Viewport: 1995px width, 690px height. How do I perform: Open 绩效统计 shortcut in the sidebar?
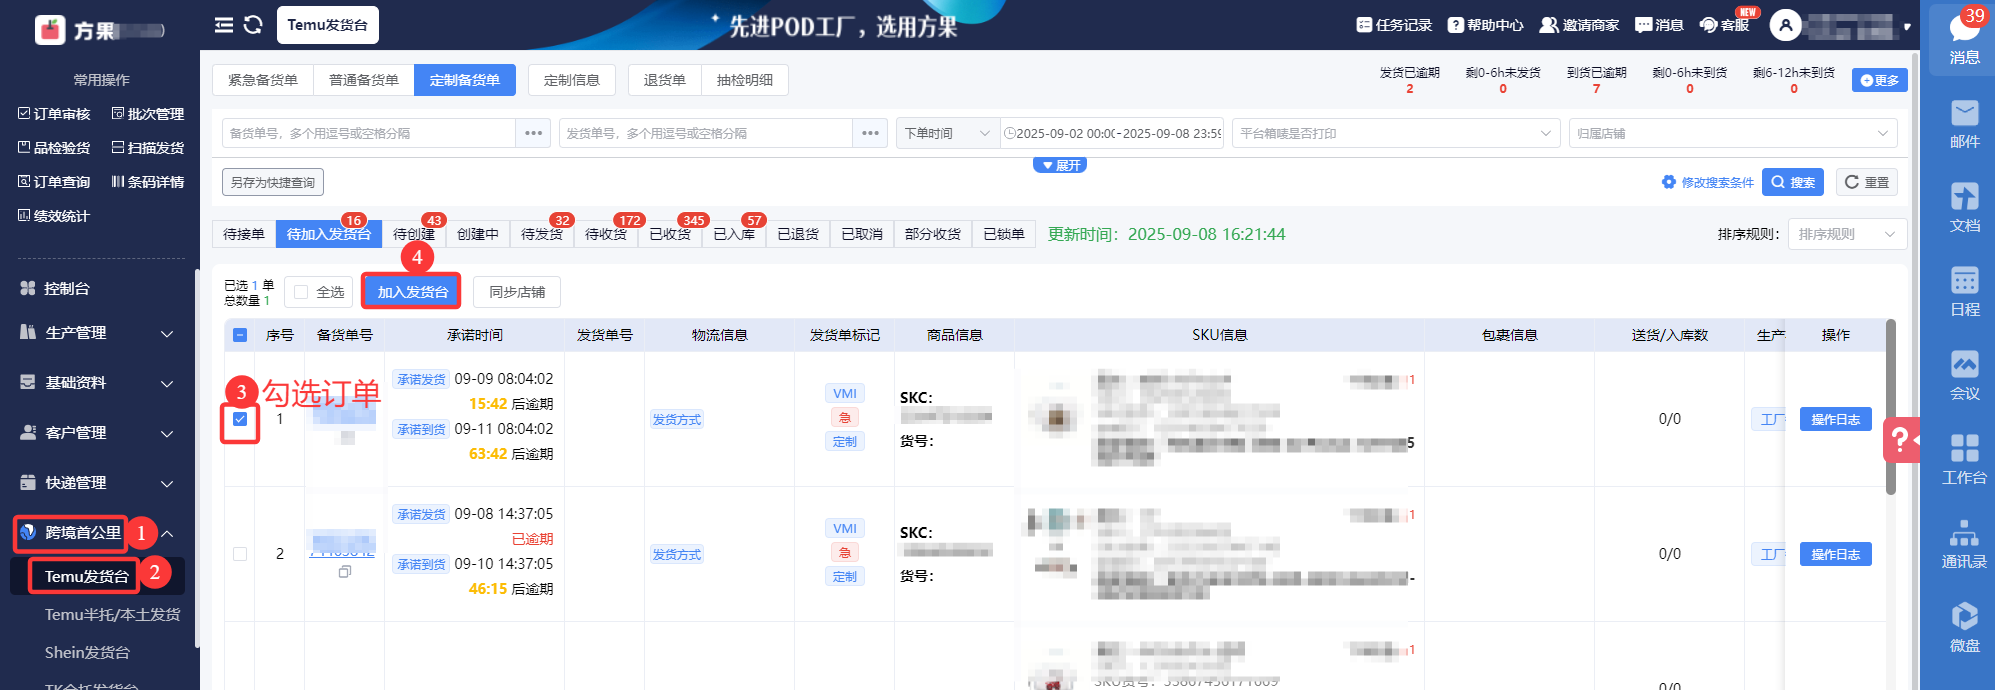point(54,216)
